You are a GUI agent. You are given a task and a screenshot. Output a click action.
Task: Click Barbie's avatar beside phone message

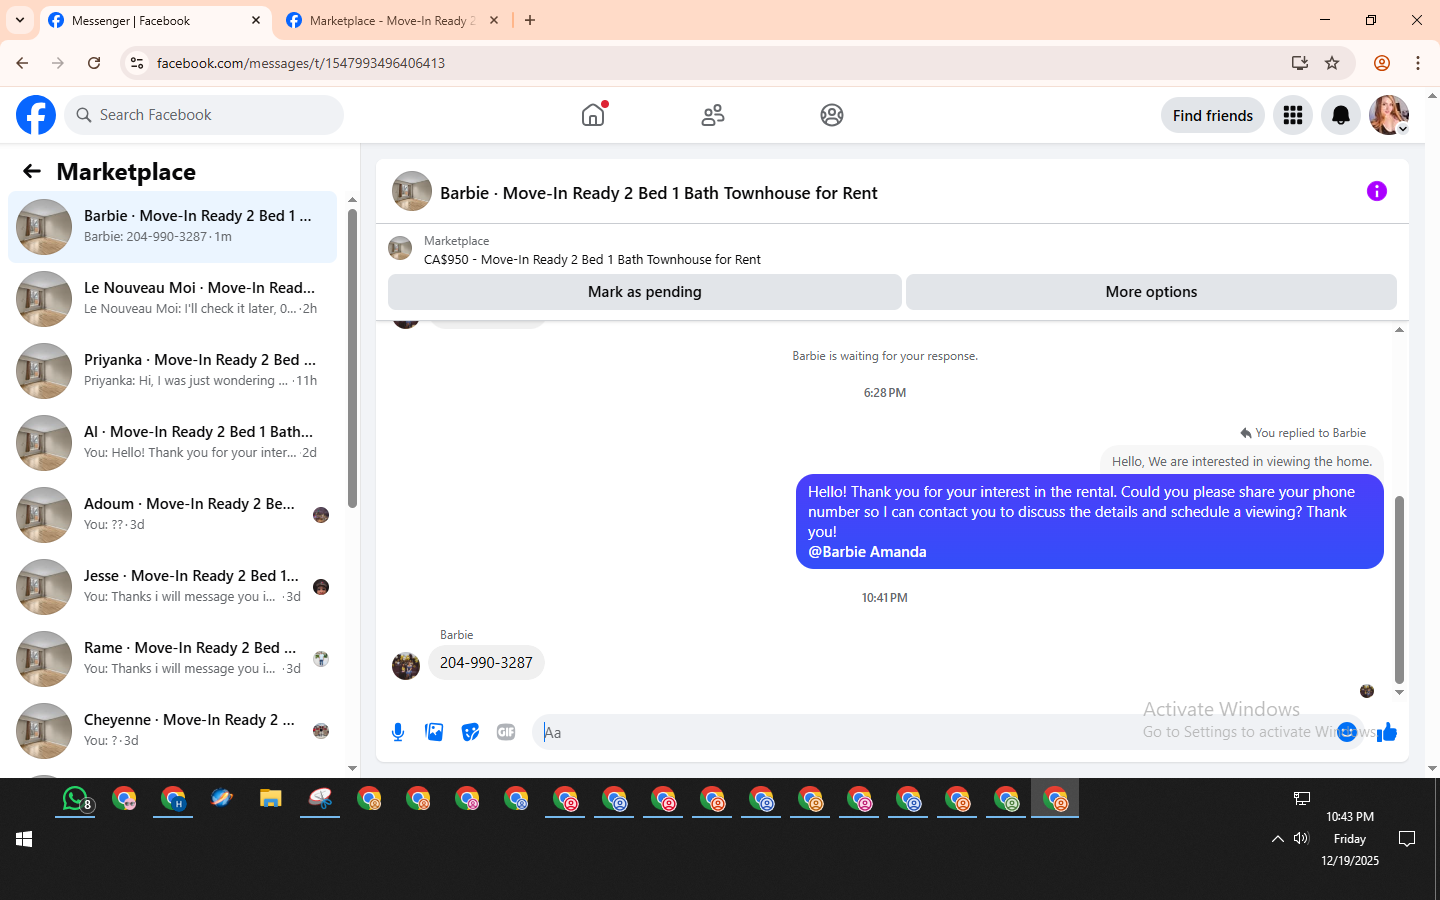point(406,665)
